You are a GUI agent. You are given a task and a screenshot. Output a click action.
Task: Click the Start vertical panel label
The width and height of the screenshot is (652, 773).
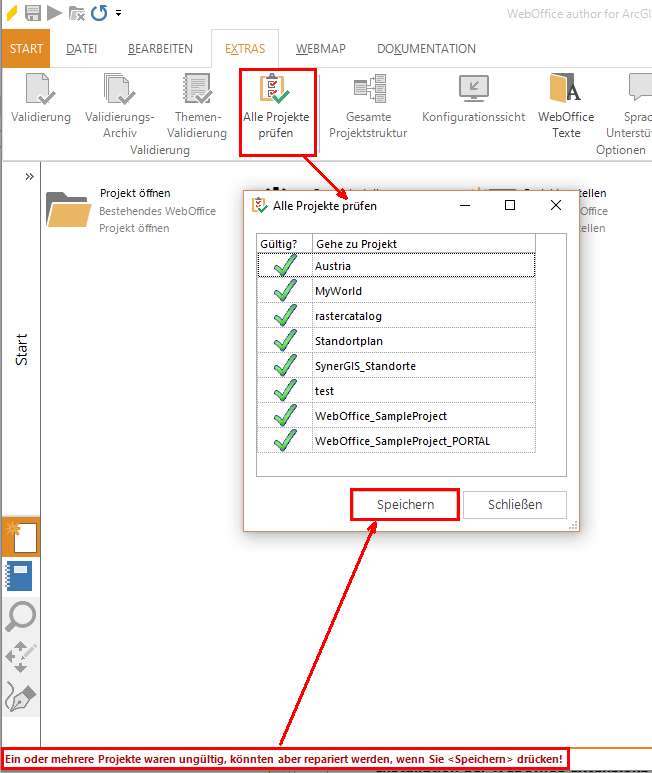22,350
